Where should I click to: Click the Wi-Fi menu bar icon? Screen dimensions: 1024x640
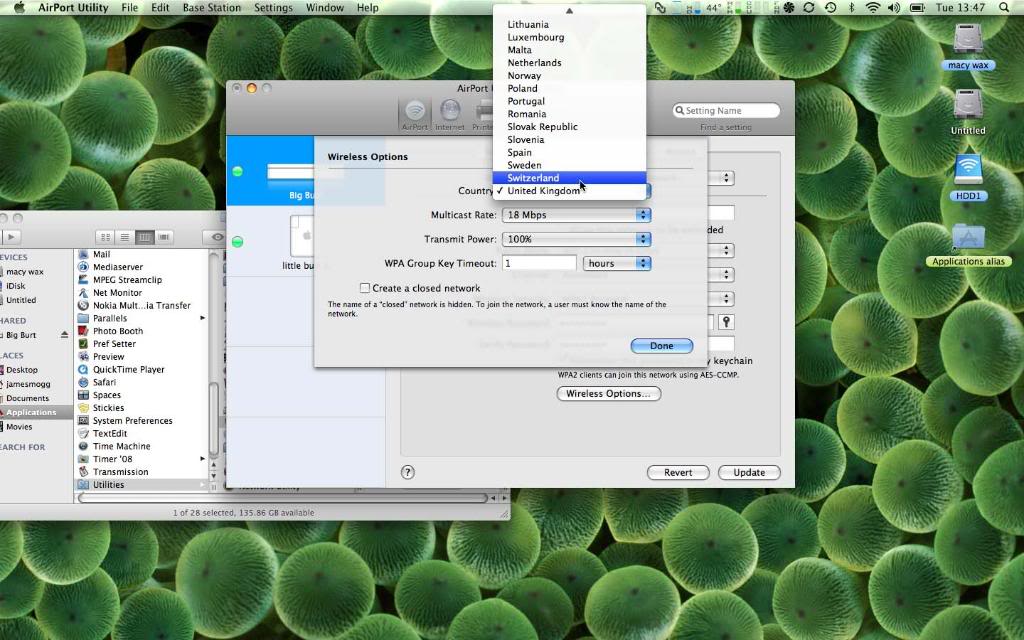[x=872, y=8]
